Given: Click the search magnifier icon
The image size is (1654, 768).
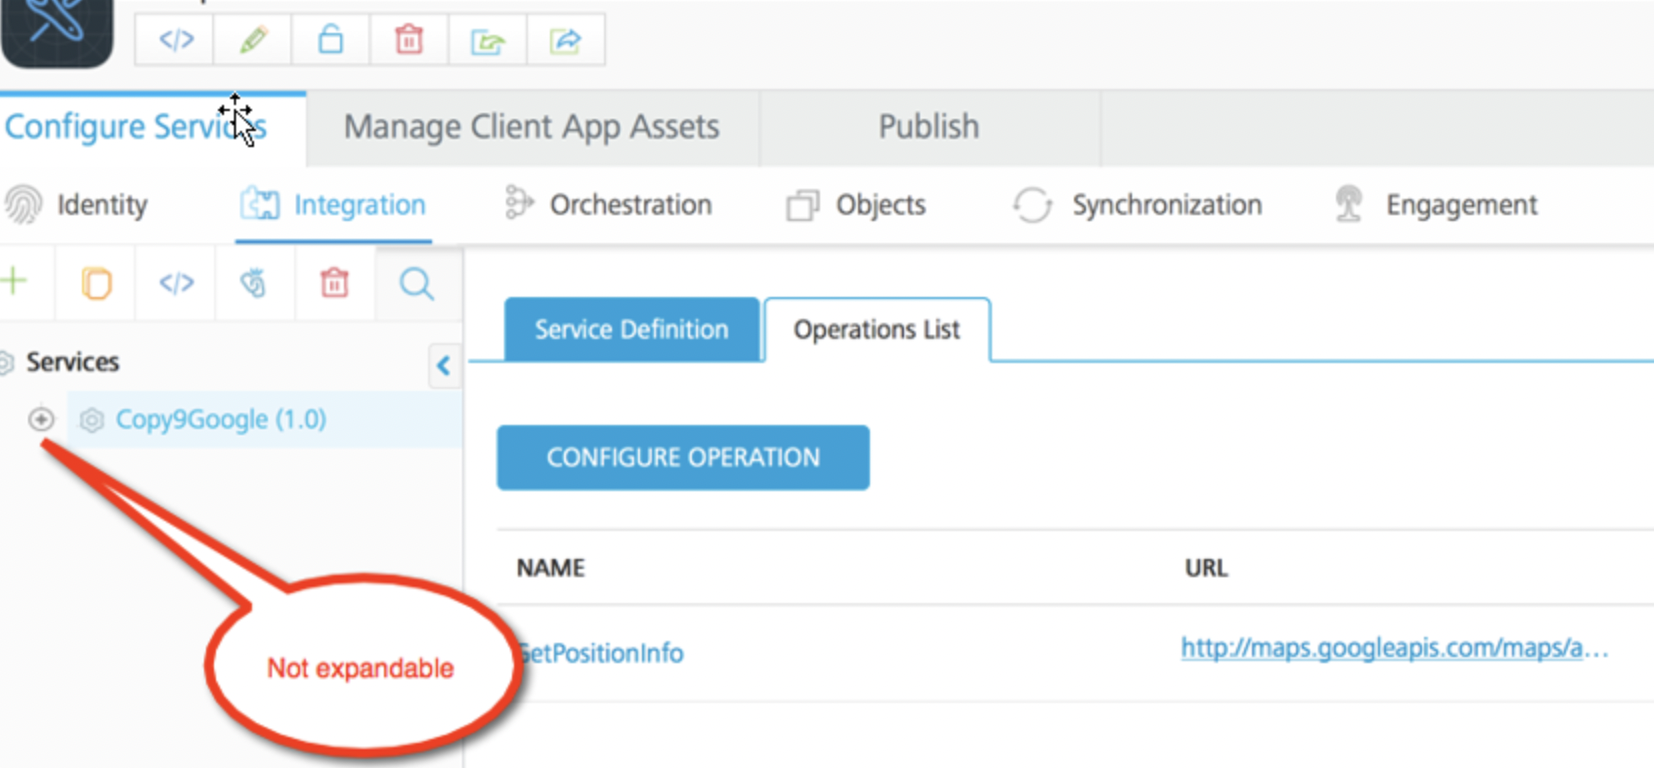Looking at the screenshot, I should pos(416,284).
